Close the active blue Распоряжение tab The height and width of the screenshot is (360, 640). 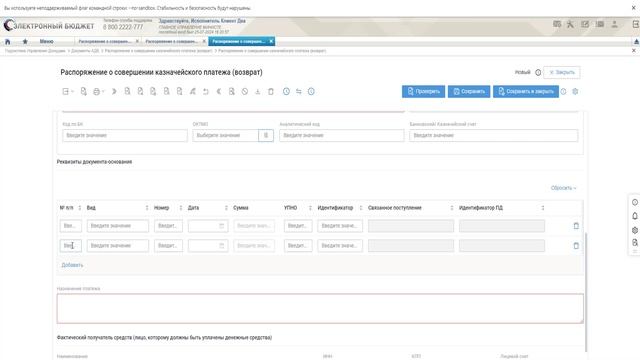point(271,42)
